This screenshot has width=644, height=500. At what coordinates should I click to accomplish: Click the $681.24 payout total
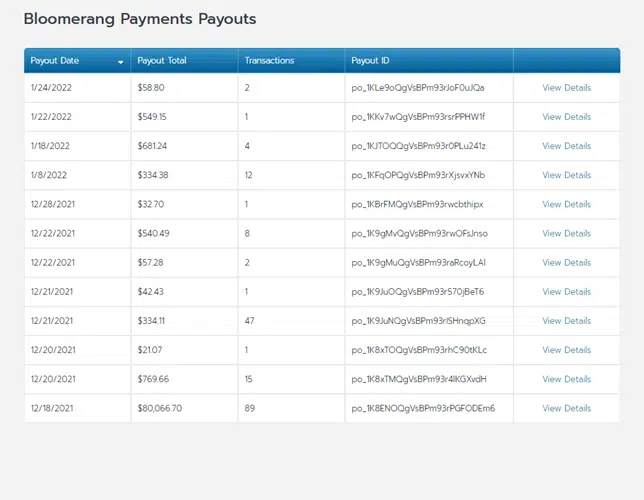tap(152, 146)
